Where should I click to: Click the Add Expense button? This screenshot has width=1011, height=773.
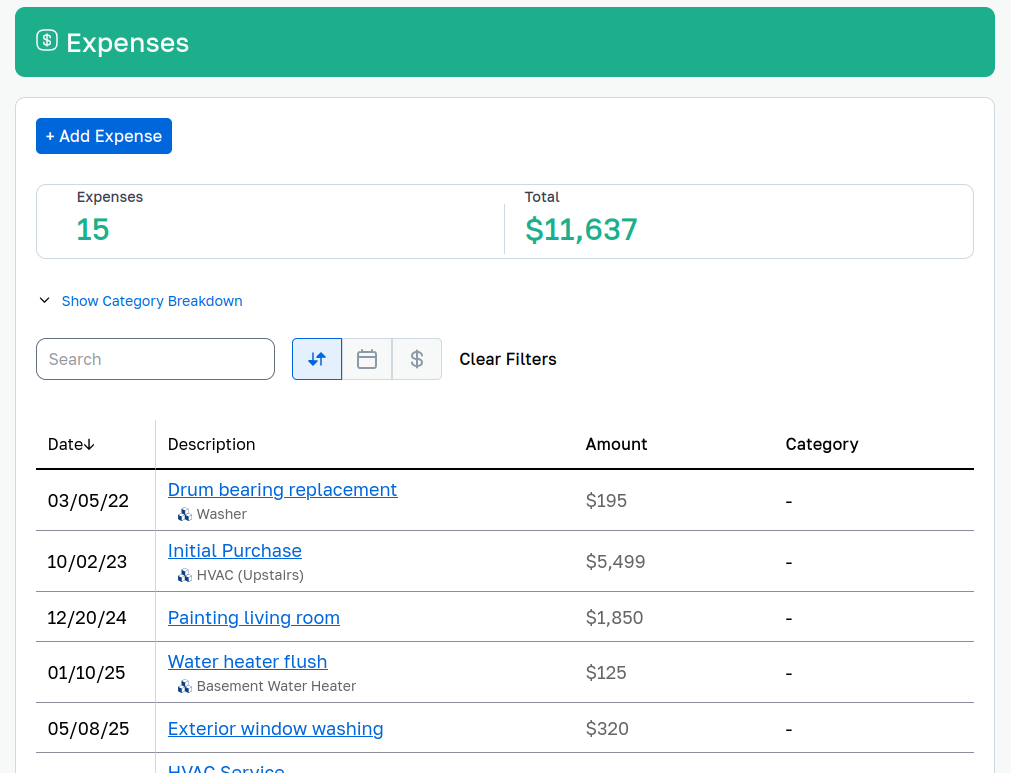(x=103, y=135)
